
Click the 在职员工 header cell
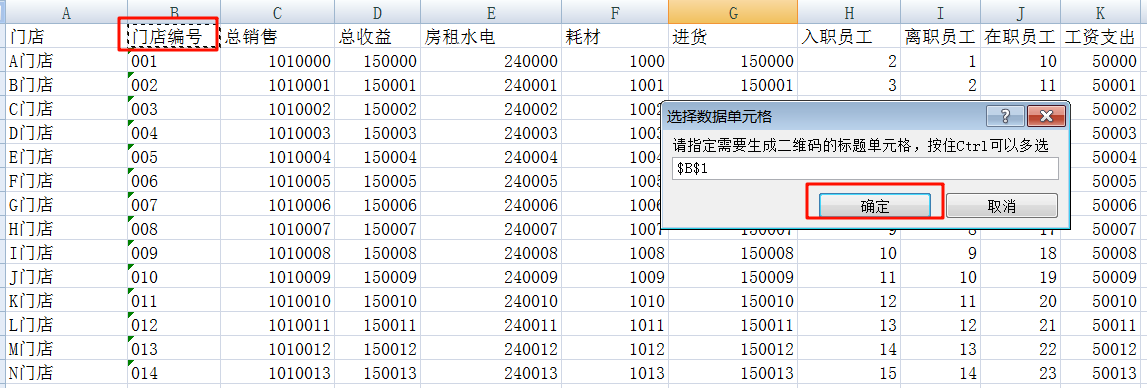[x=1020, y=37]
